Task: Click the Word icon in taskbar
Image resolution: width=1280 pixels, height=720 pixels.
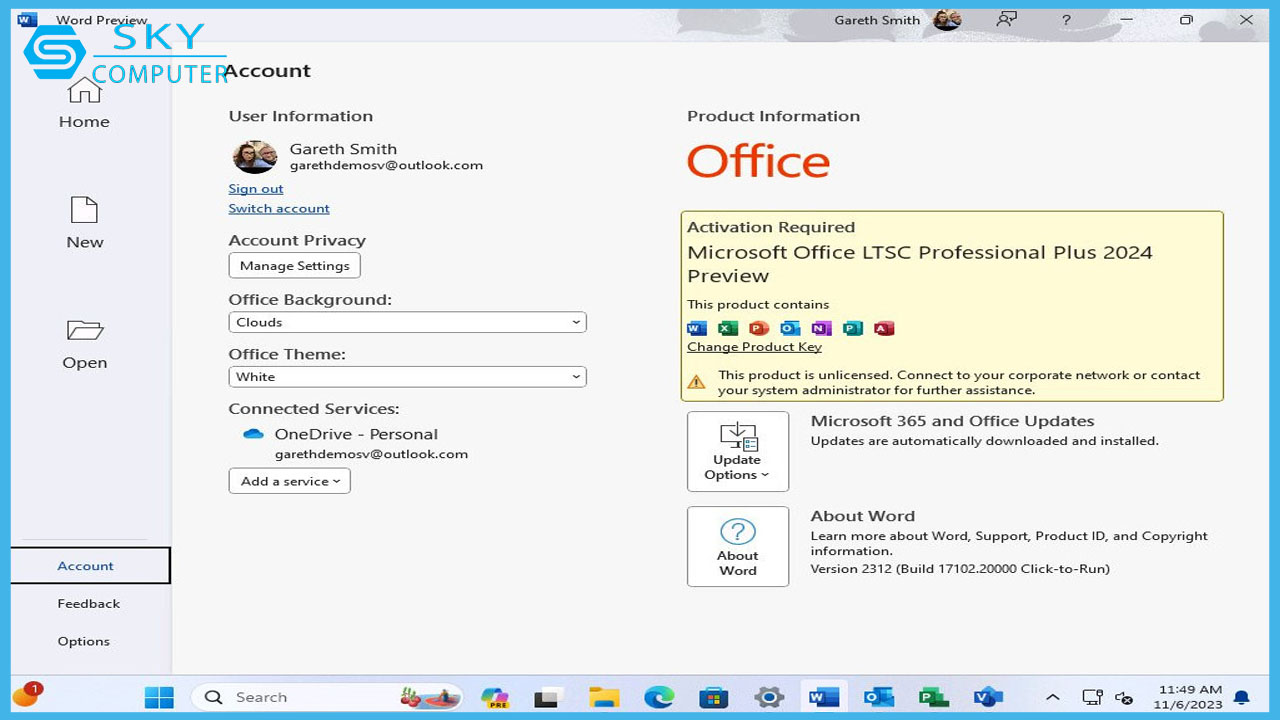Action: (x=824, y=697)
